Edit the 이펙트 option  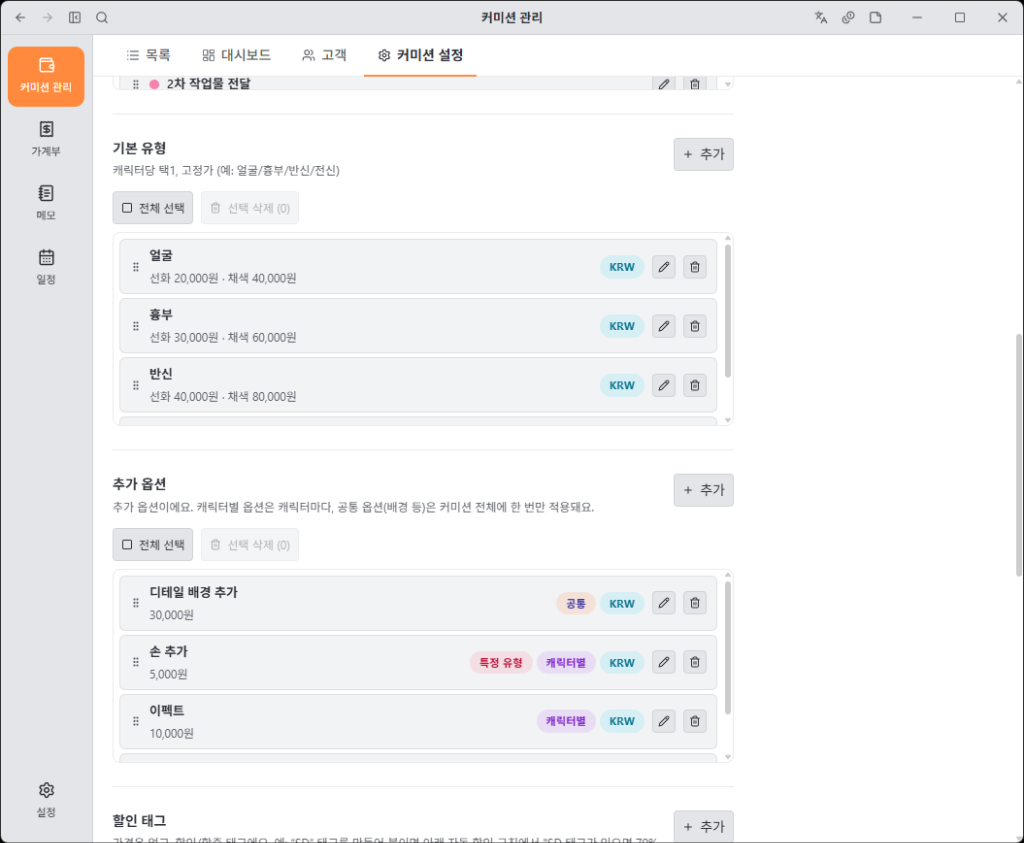[664, 722]
